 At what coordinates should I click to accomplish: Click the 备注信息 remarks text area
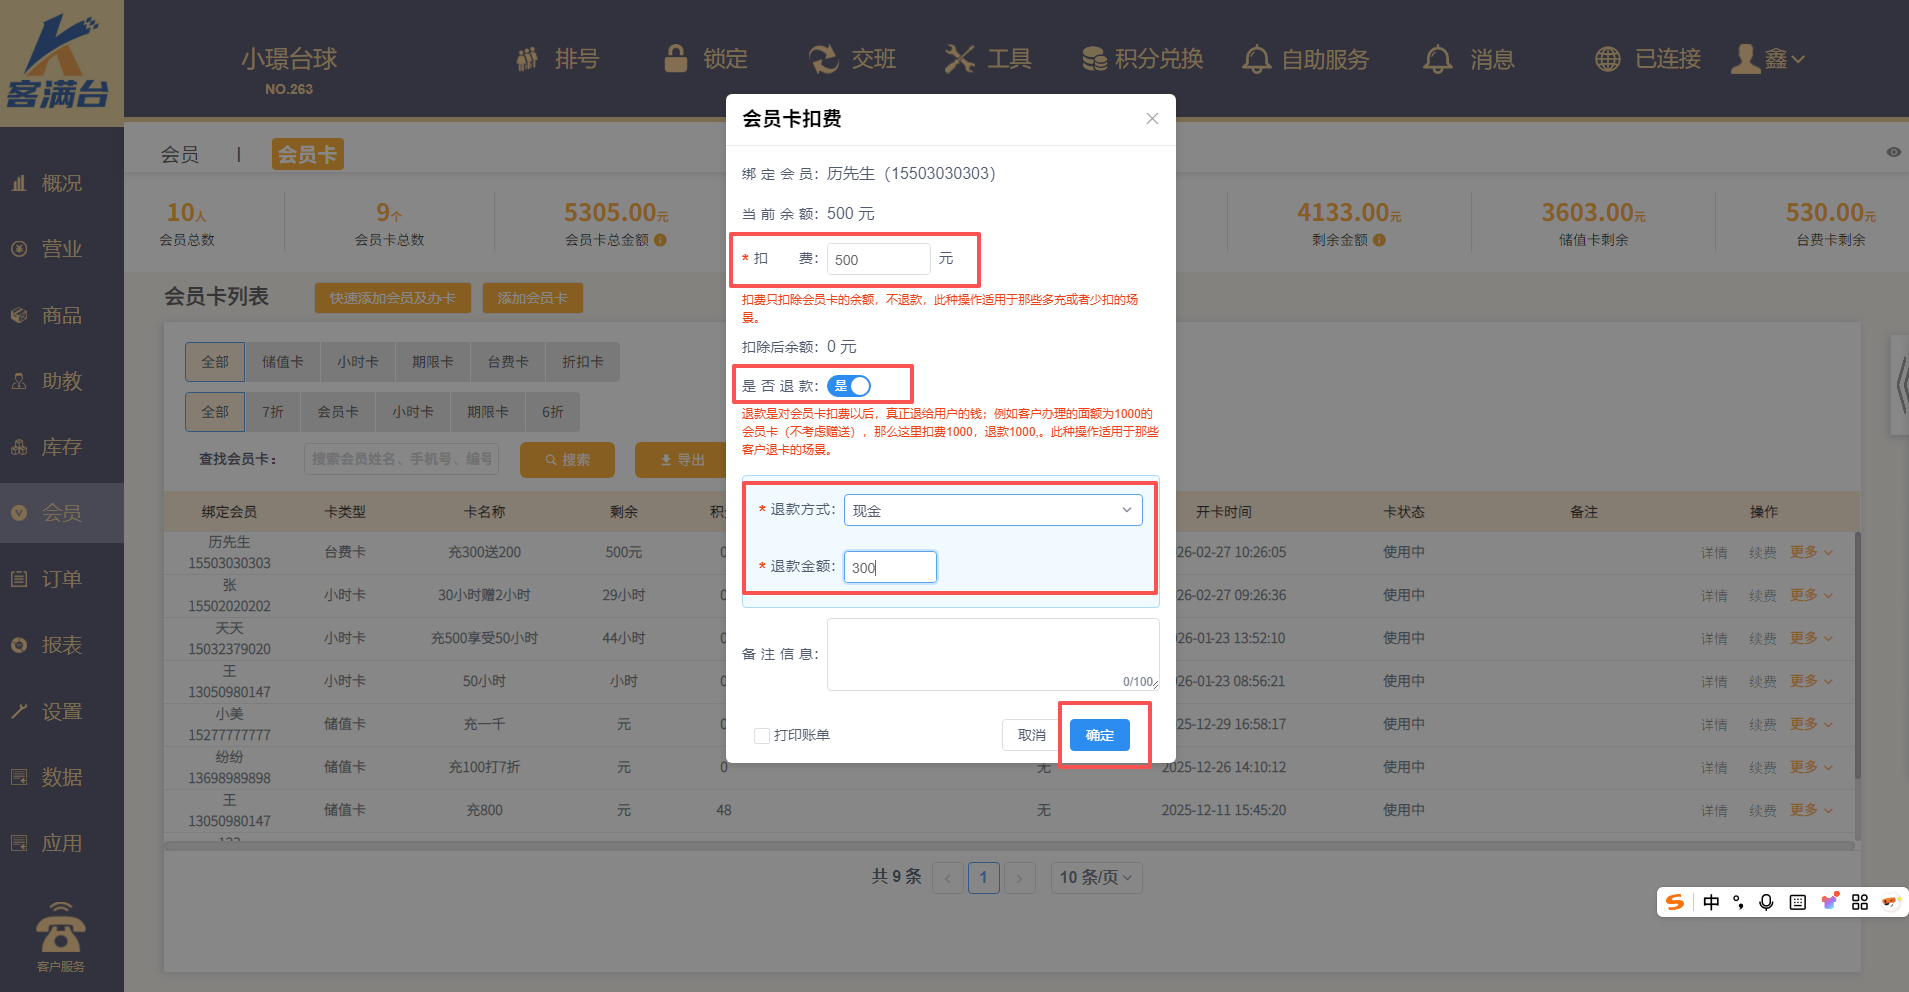pos(992,654)
